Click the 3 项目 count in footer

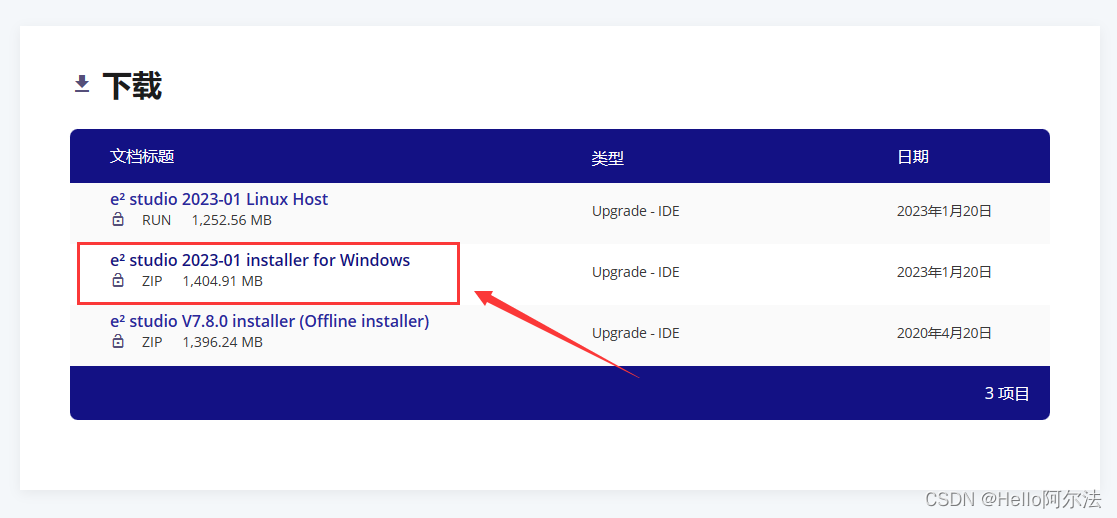[1007, 393]
